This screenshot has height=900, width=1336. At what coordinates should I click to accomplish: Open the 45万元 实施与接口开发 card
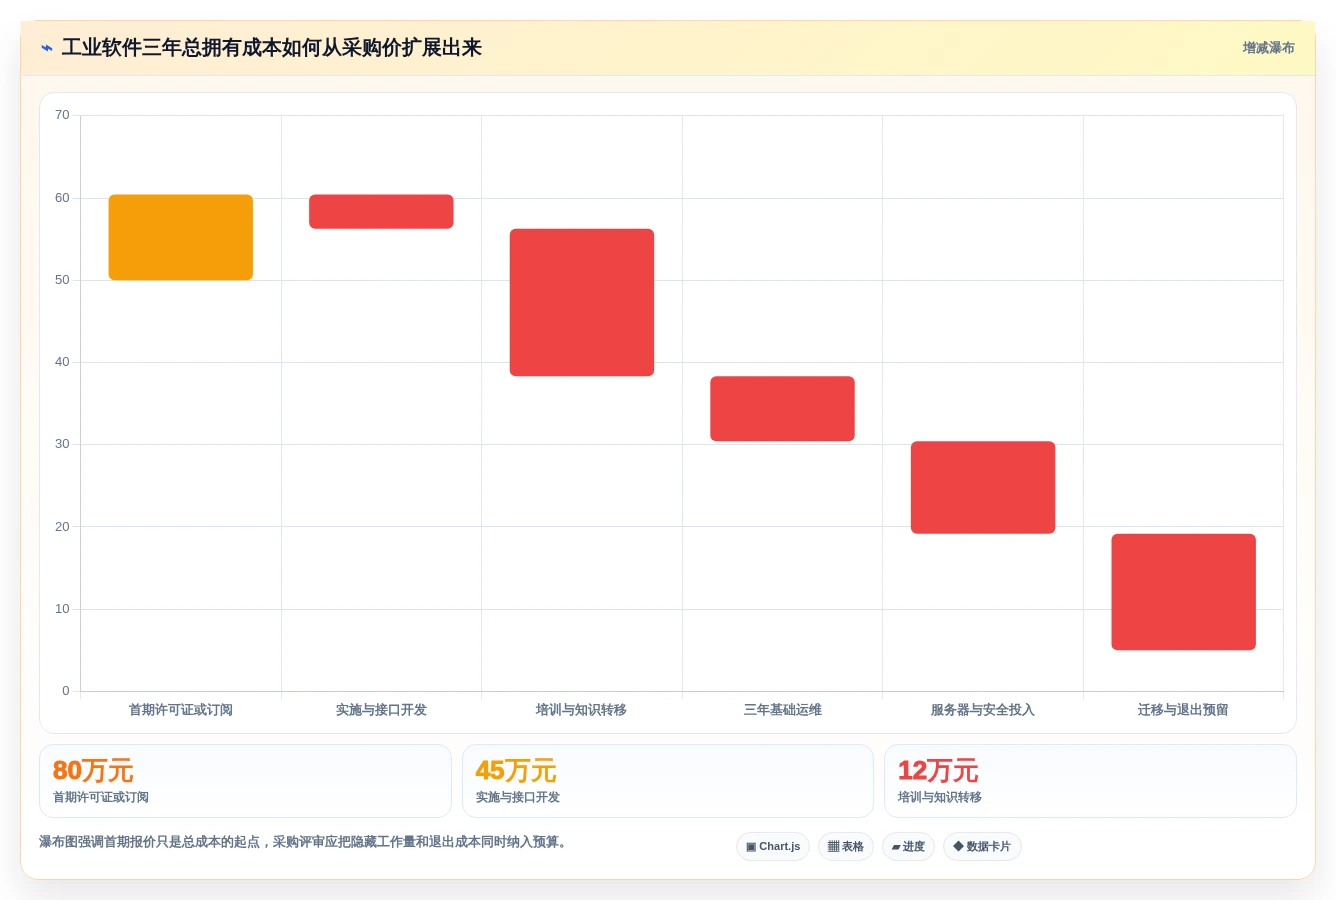coord(668,781)
